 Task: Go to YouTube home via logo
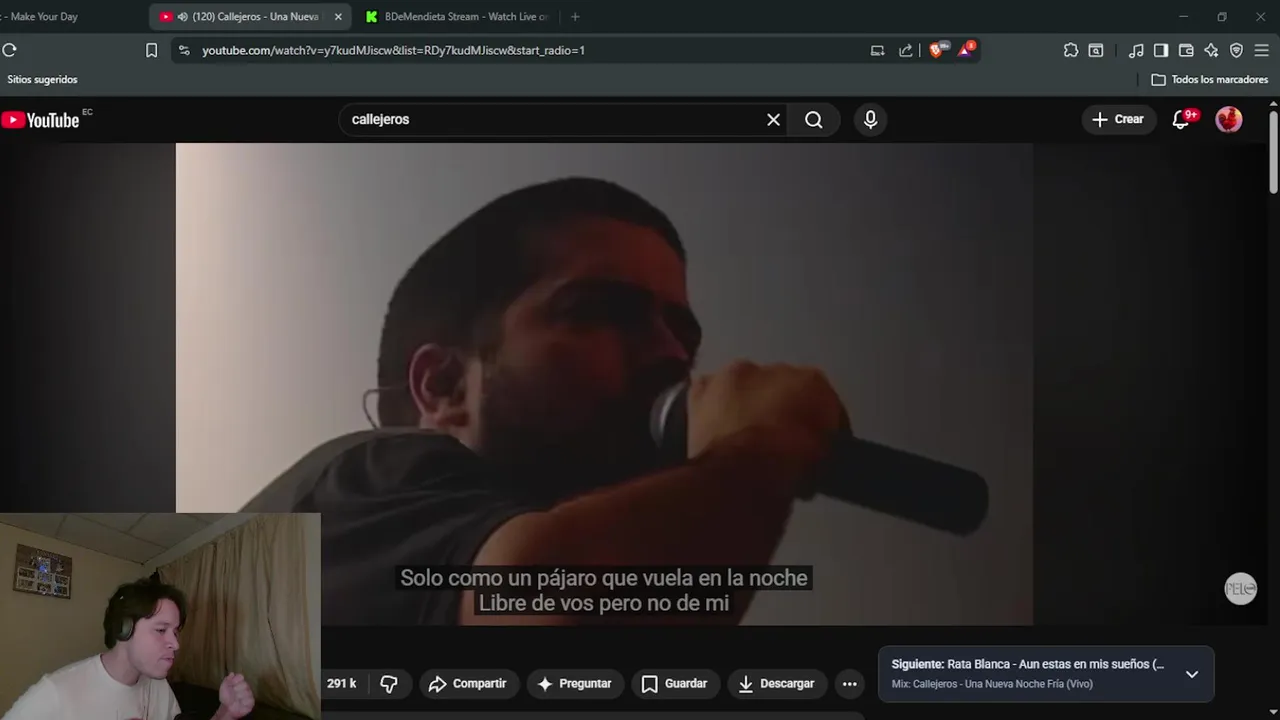(x=40, y=120)
